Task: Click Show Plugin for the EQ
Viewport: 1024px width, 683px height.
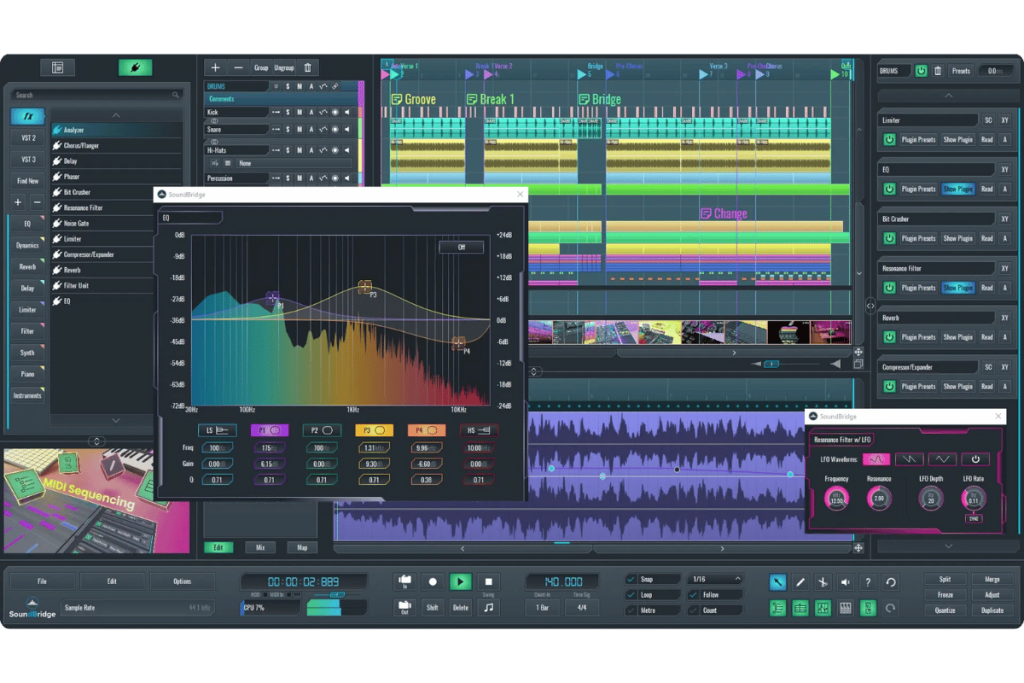Action: pyautogui.click(x=958, y=189)
